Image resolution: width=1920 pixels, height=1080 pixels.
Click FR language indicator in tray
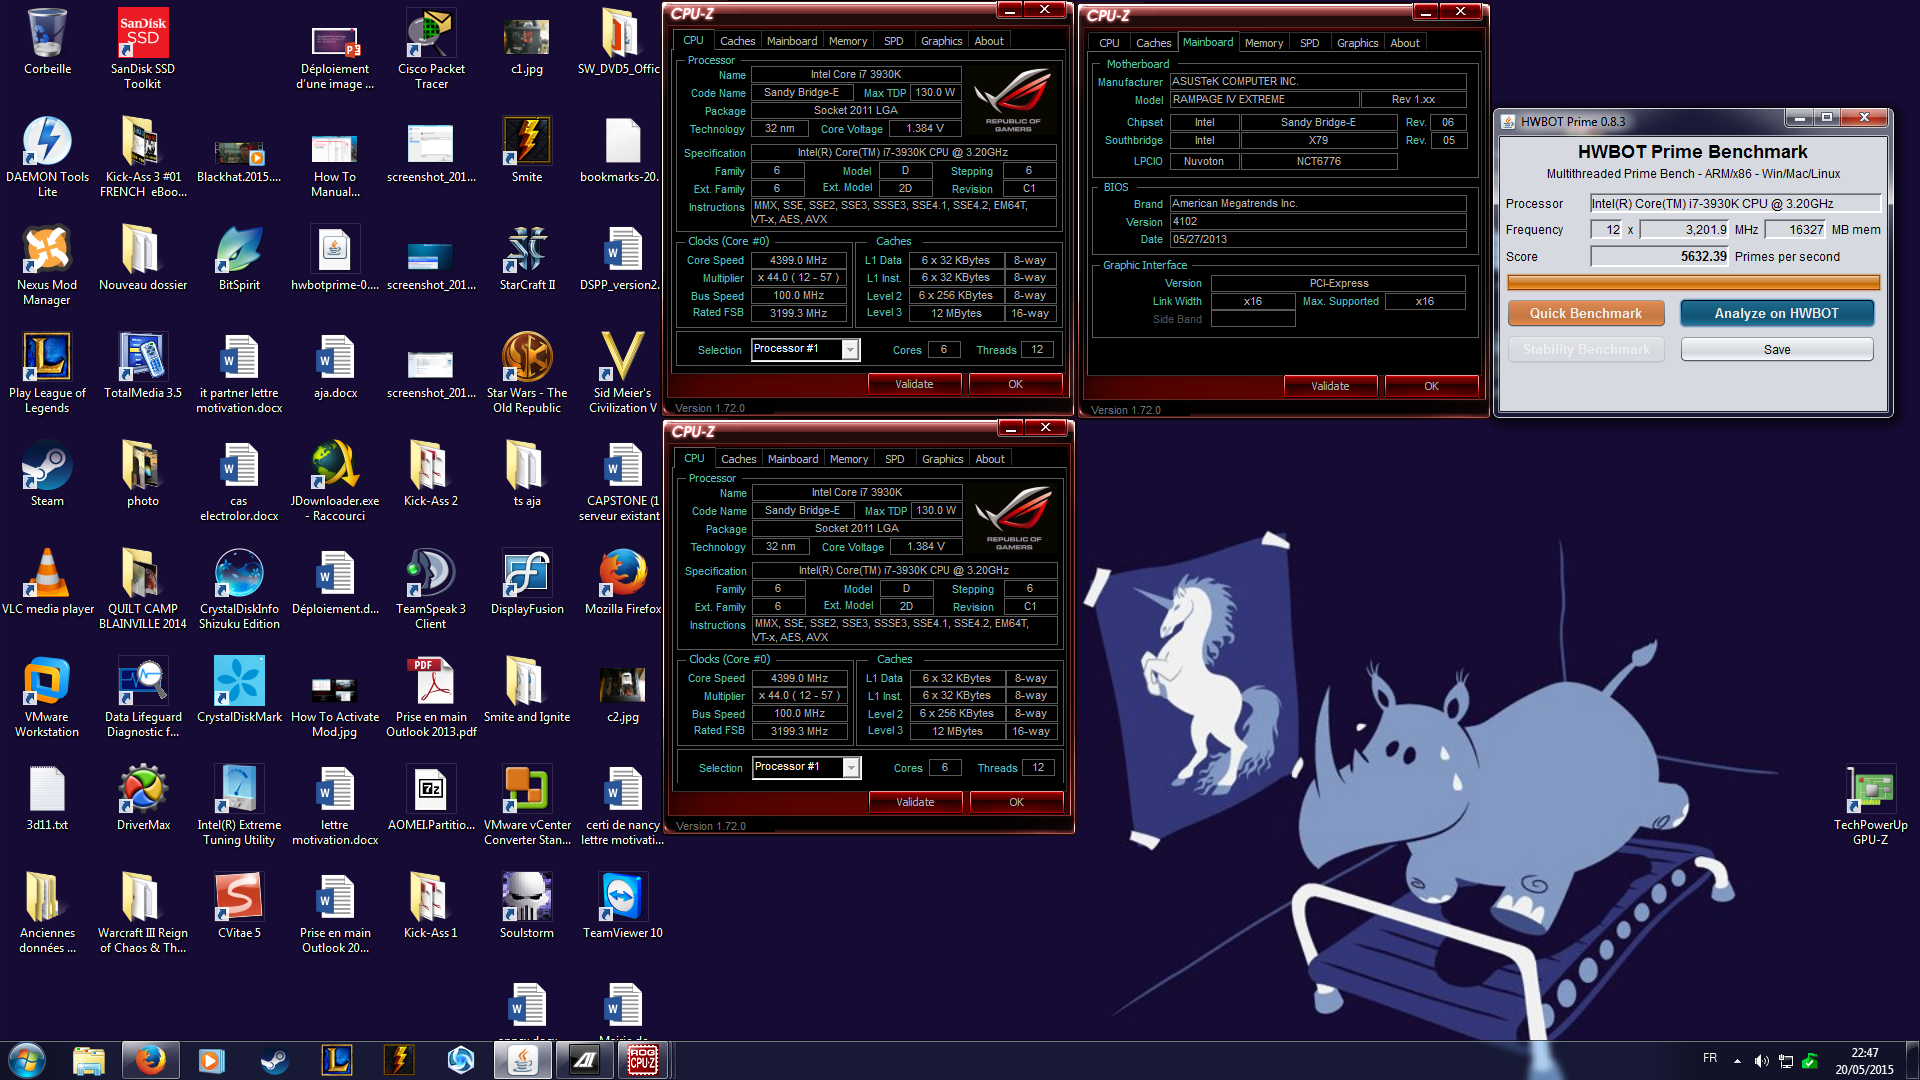pyautogui.click(x=1710, y=1058)
